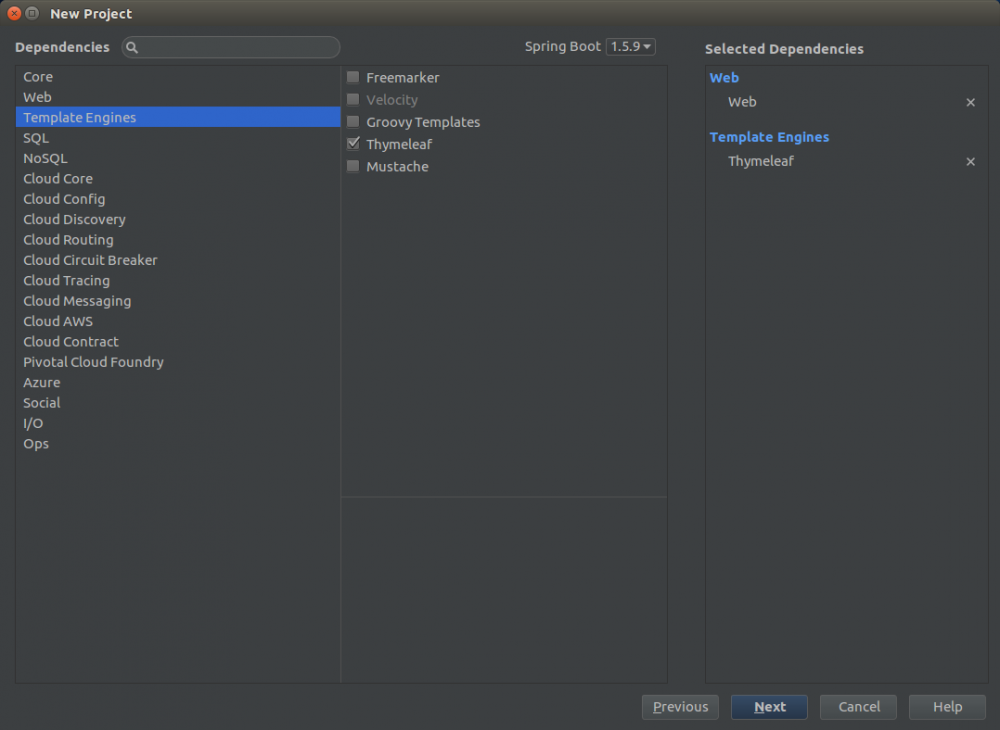
Task: Choose the Core category in list
Action: coord(38,77)
